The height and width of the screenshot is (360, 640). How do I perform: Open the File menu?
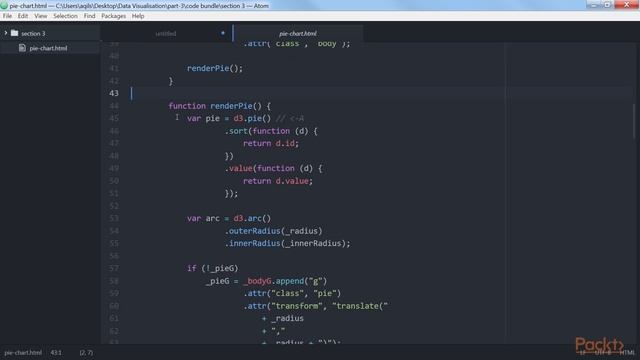pos(7,16)
